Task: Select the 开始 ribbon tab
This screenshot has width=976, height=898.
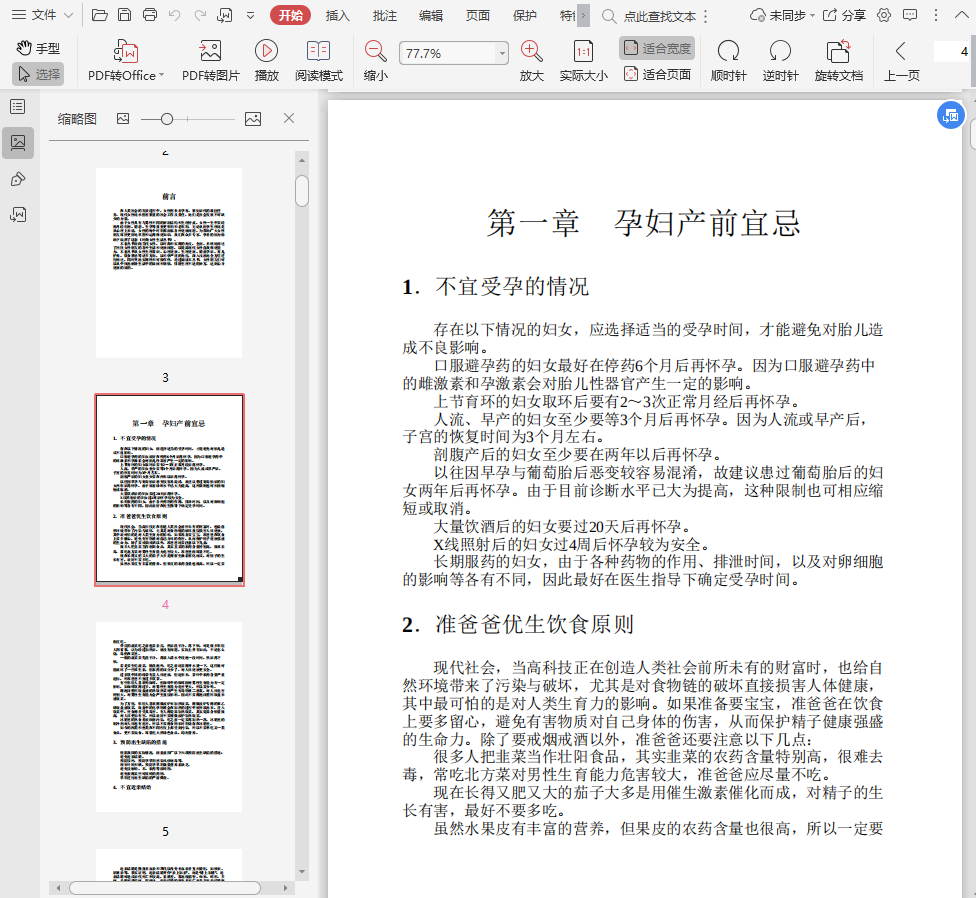Action: click(x=290, y=15)
